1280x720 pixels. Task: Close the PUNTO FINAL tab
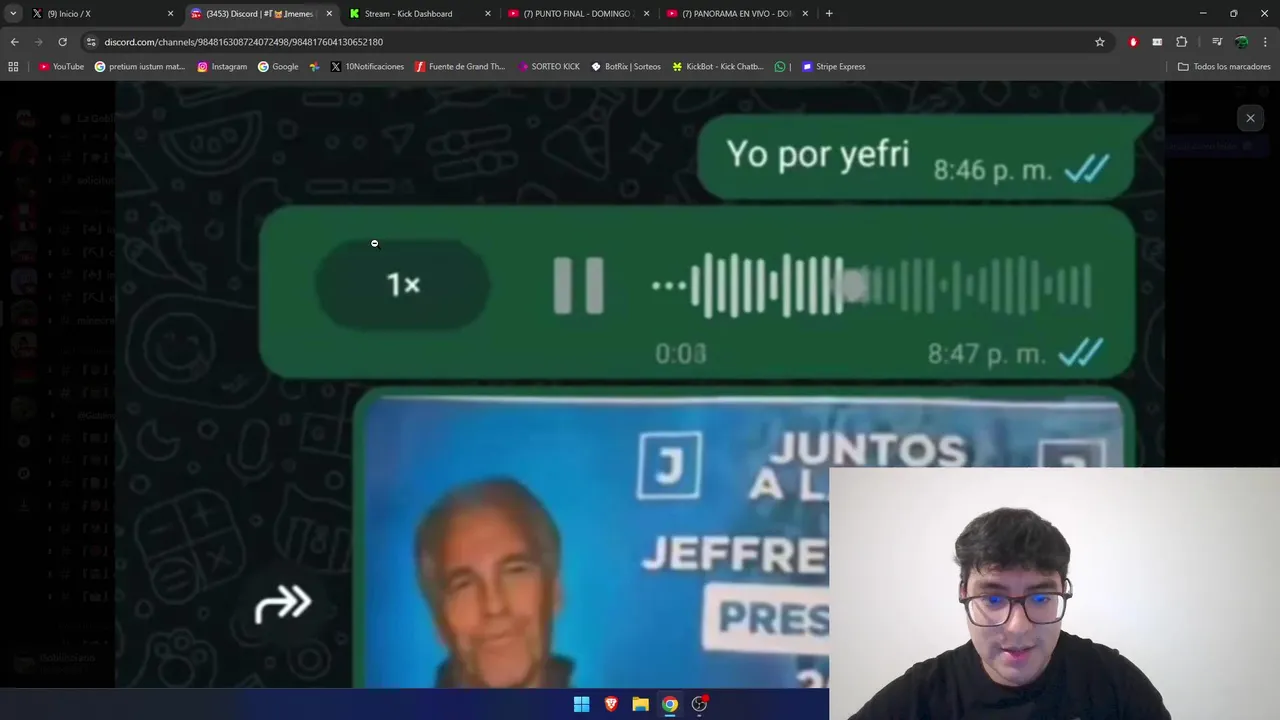(x=646, y=14)
